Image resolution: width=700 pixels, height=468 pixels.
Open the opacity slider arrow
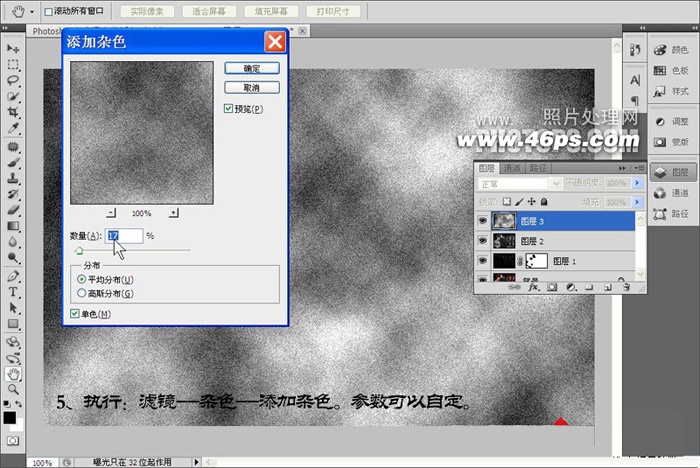point(637,183)
